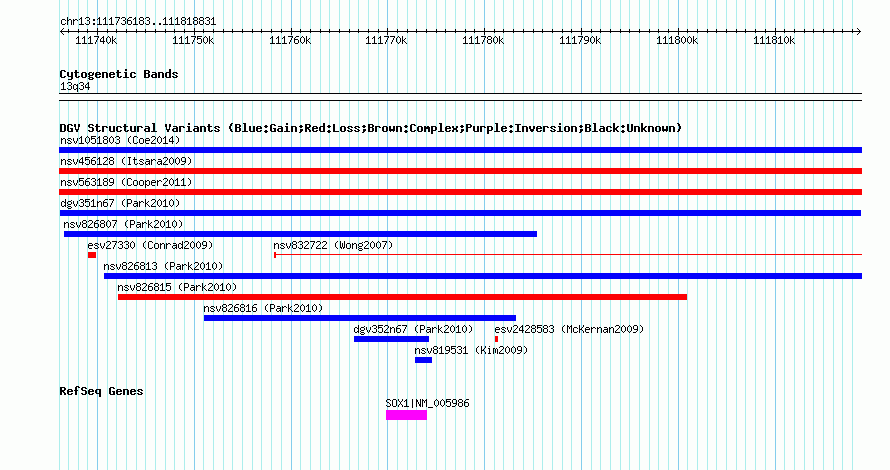Screen dimensions: 890x470
Task: Click the nsv819531 (Kim2009) blue block
Action: tap(423, 360)
